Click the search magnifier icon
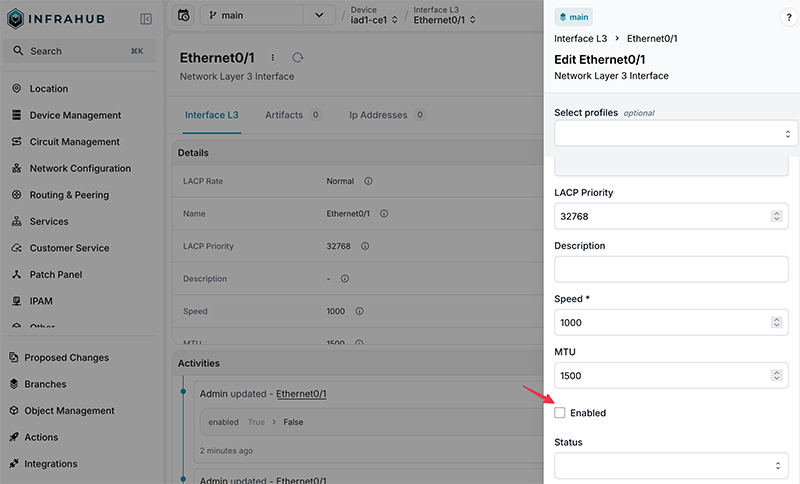 pyautogui.click(x=18, y=50)
